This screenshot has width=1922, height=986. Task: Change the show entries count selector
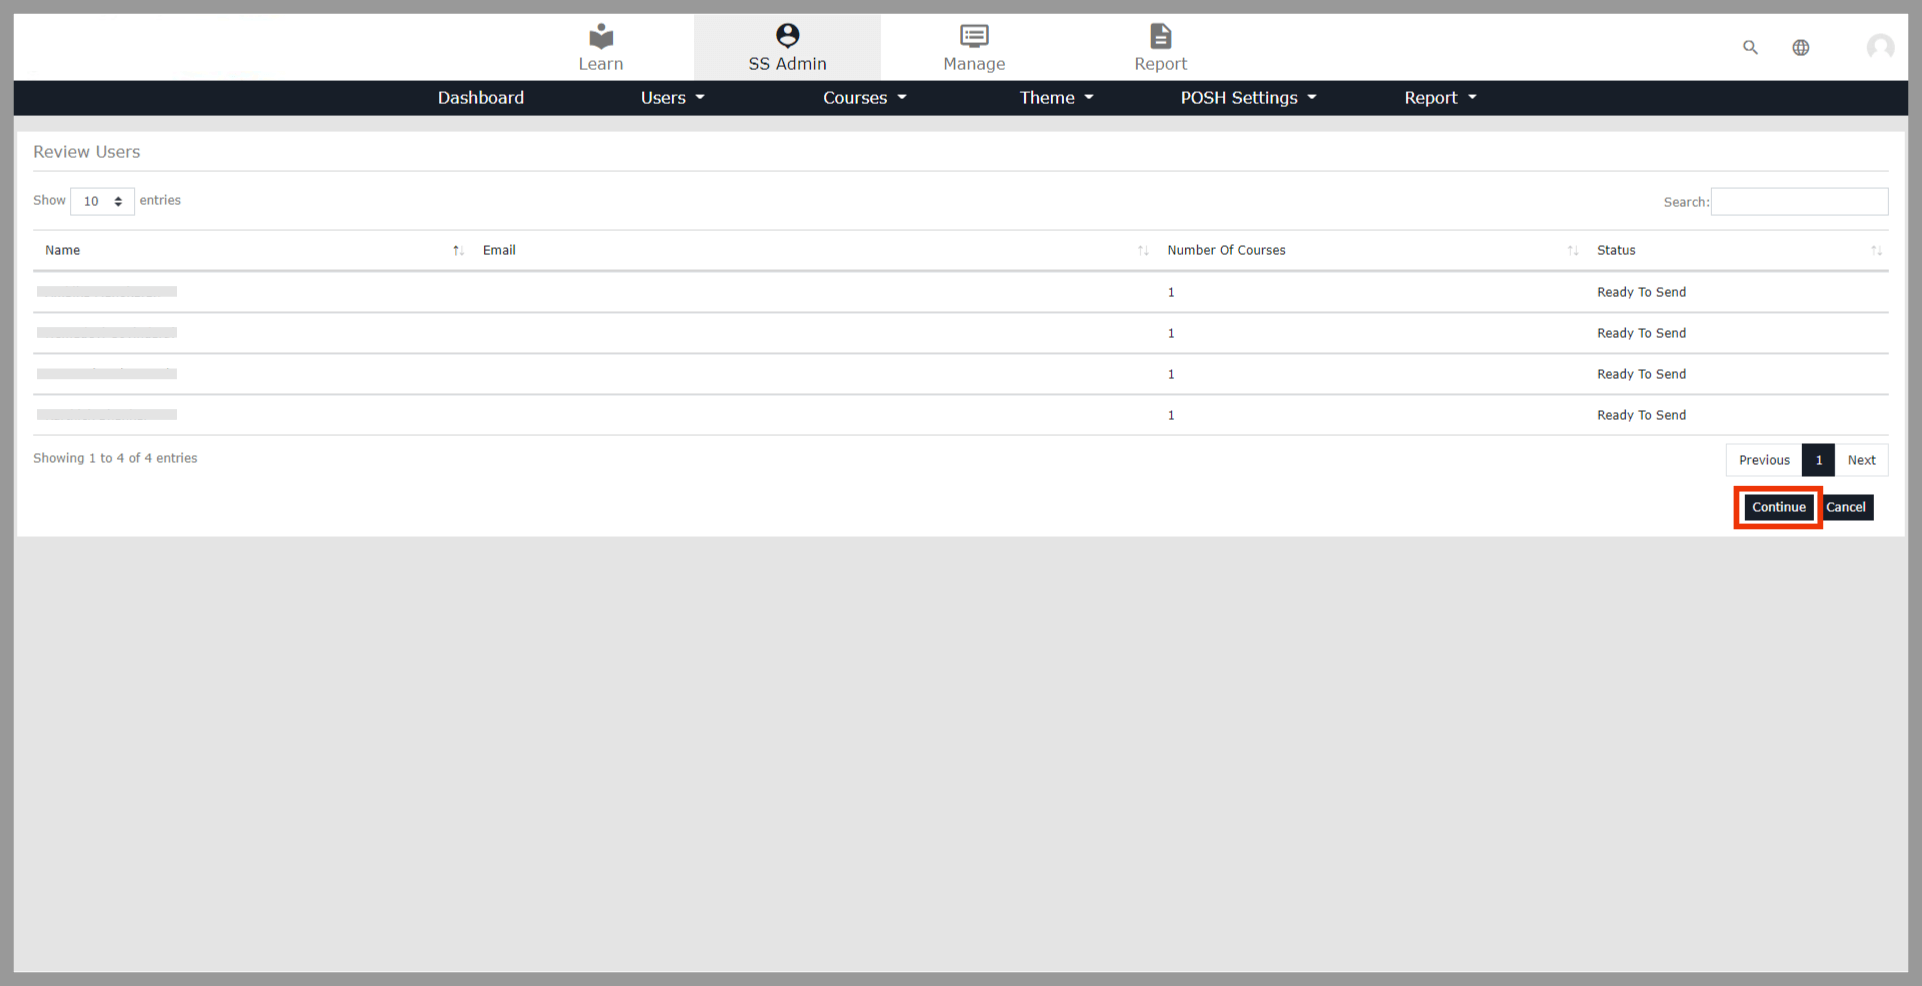pyautogui.click(x=102, y=201)
